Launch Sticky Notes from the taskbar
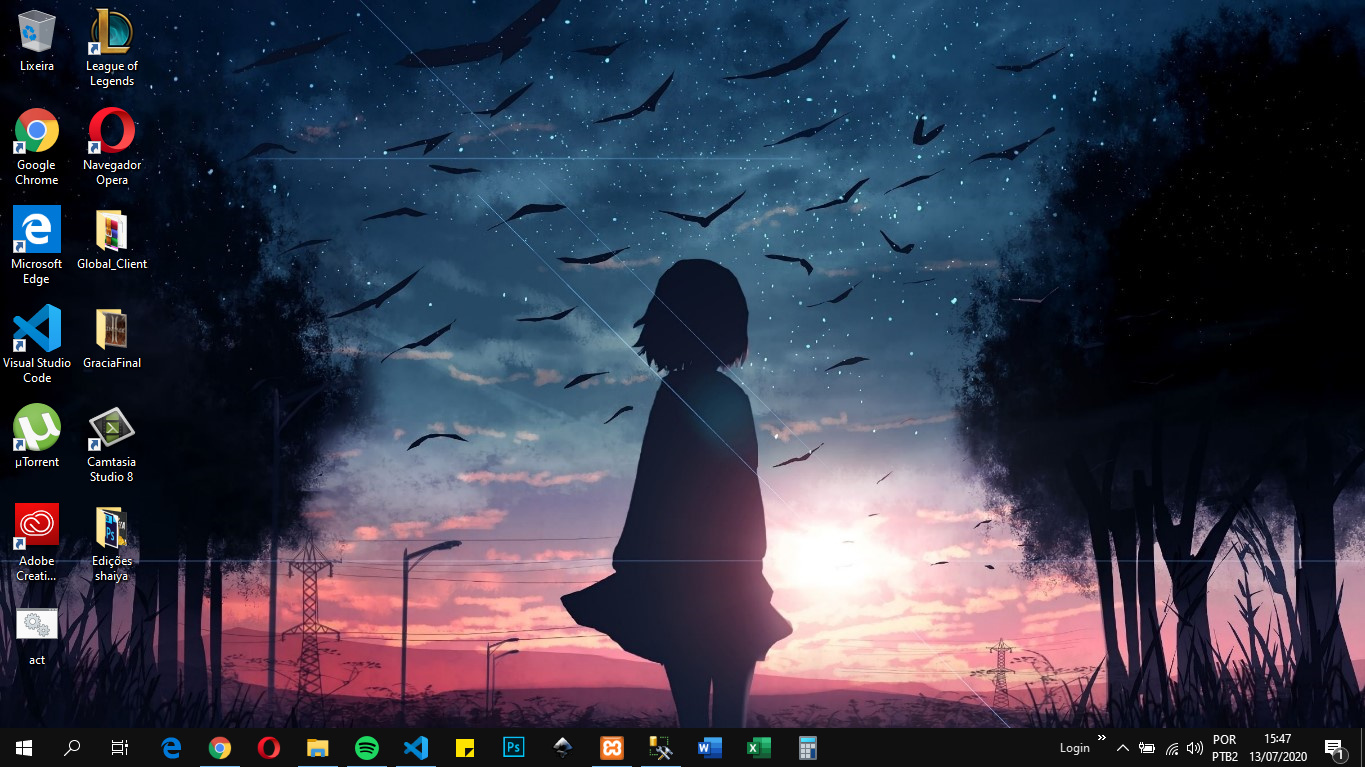This screenshot has height=767, width=1365. 465,747
